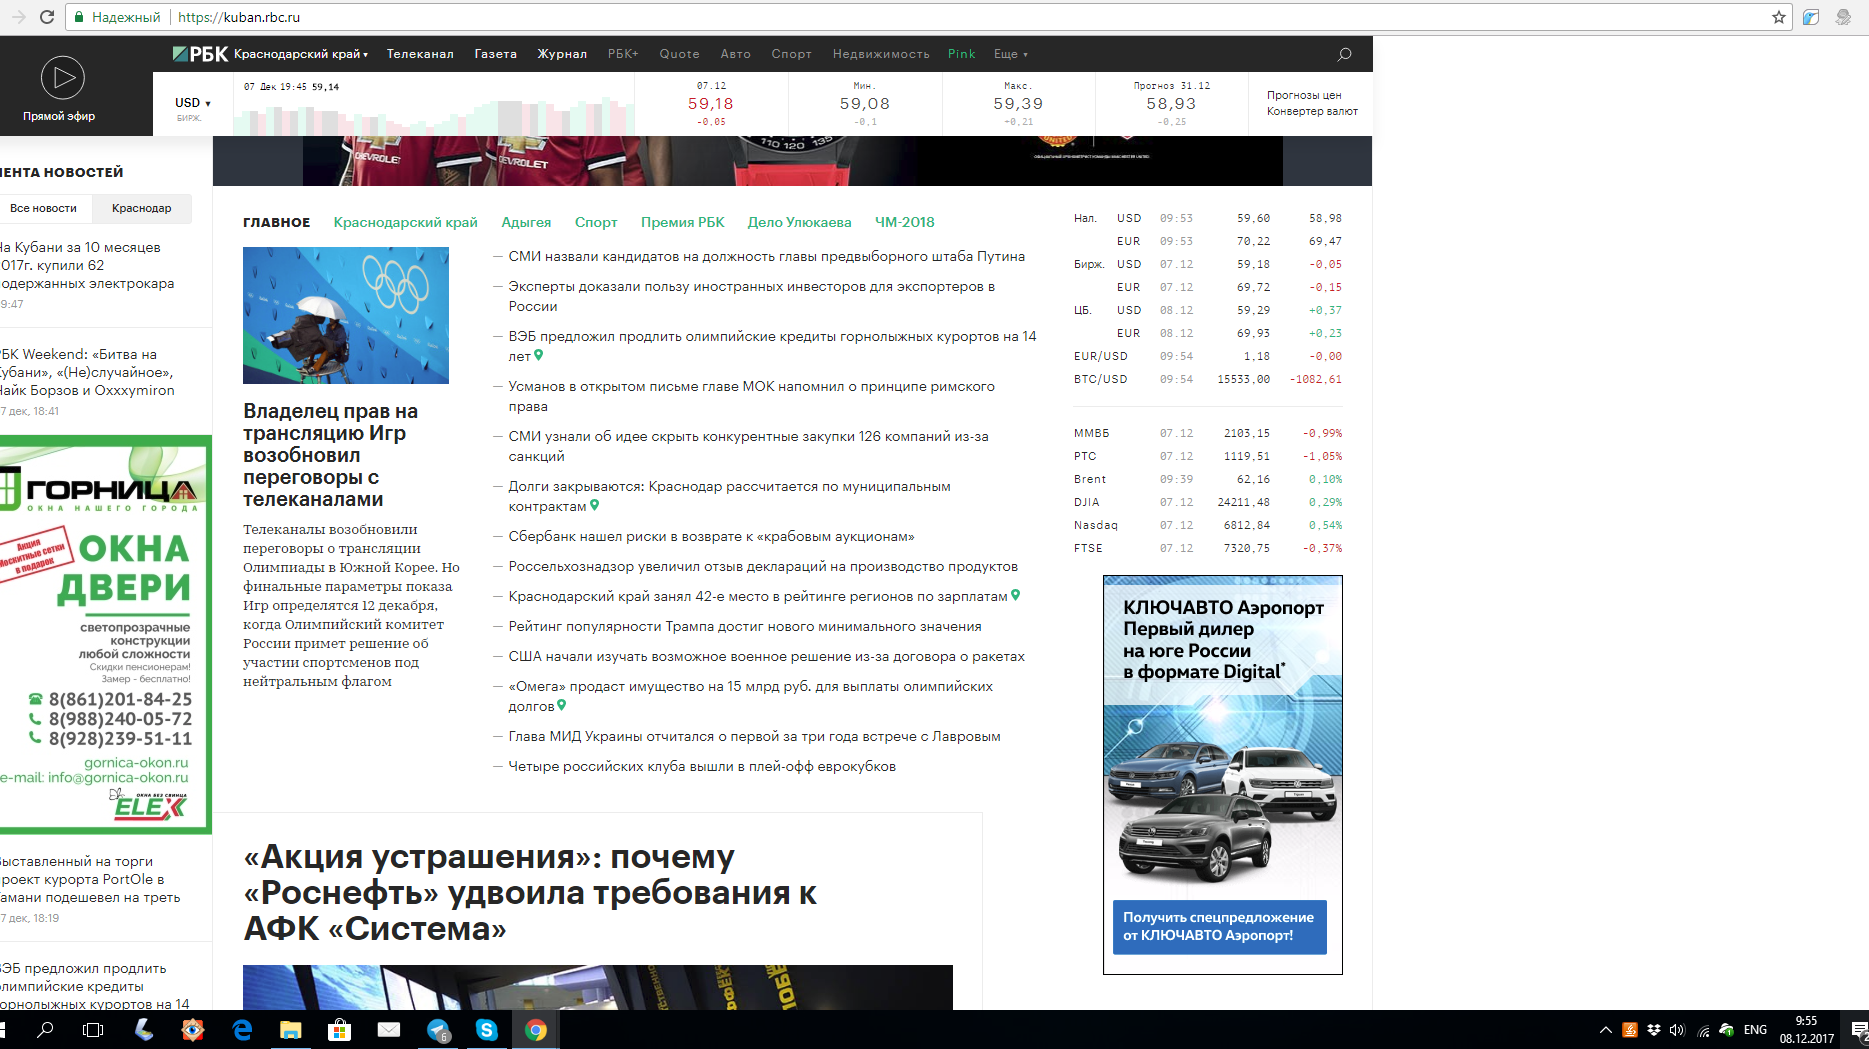This screenshot has width=1869, height=1049.
Task: Reload the page in Chrome
Action: pos(46,17)
